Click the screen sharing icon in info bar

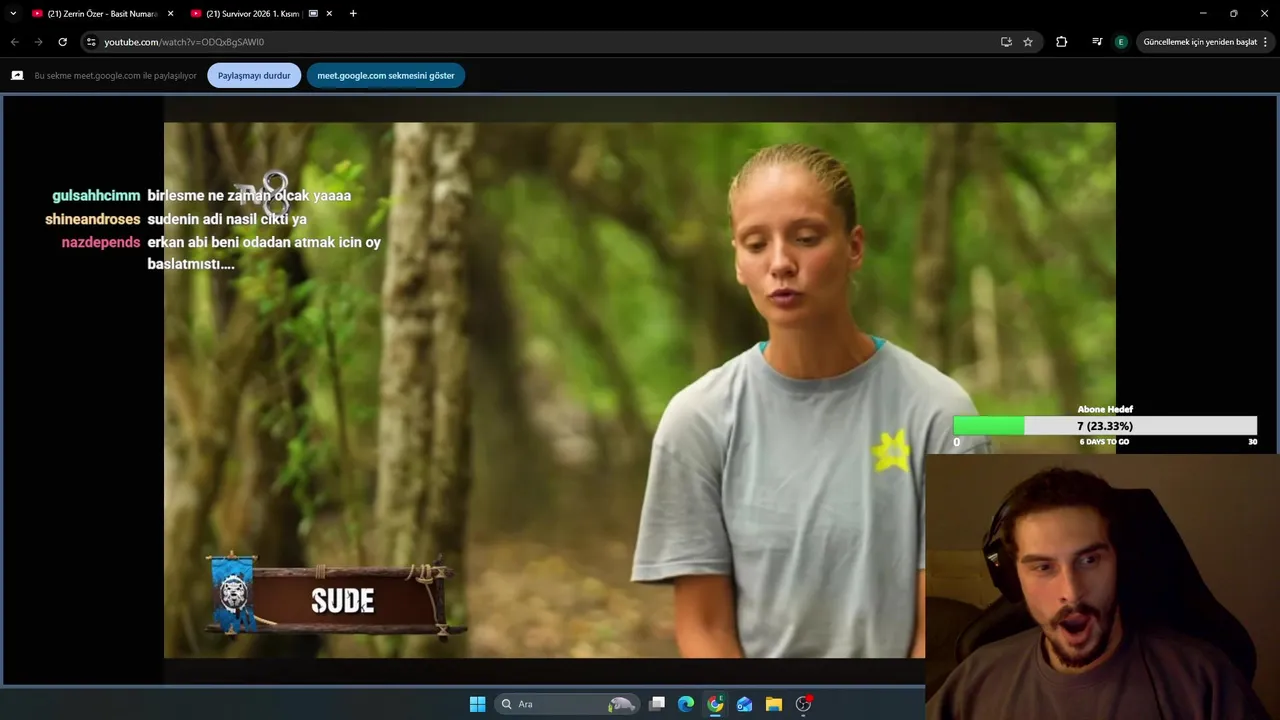coord(17,75)
